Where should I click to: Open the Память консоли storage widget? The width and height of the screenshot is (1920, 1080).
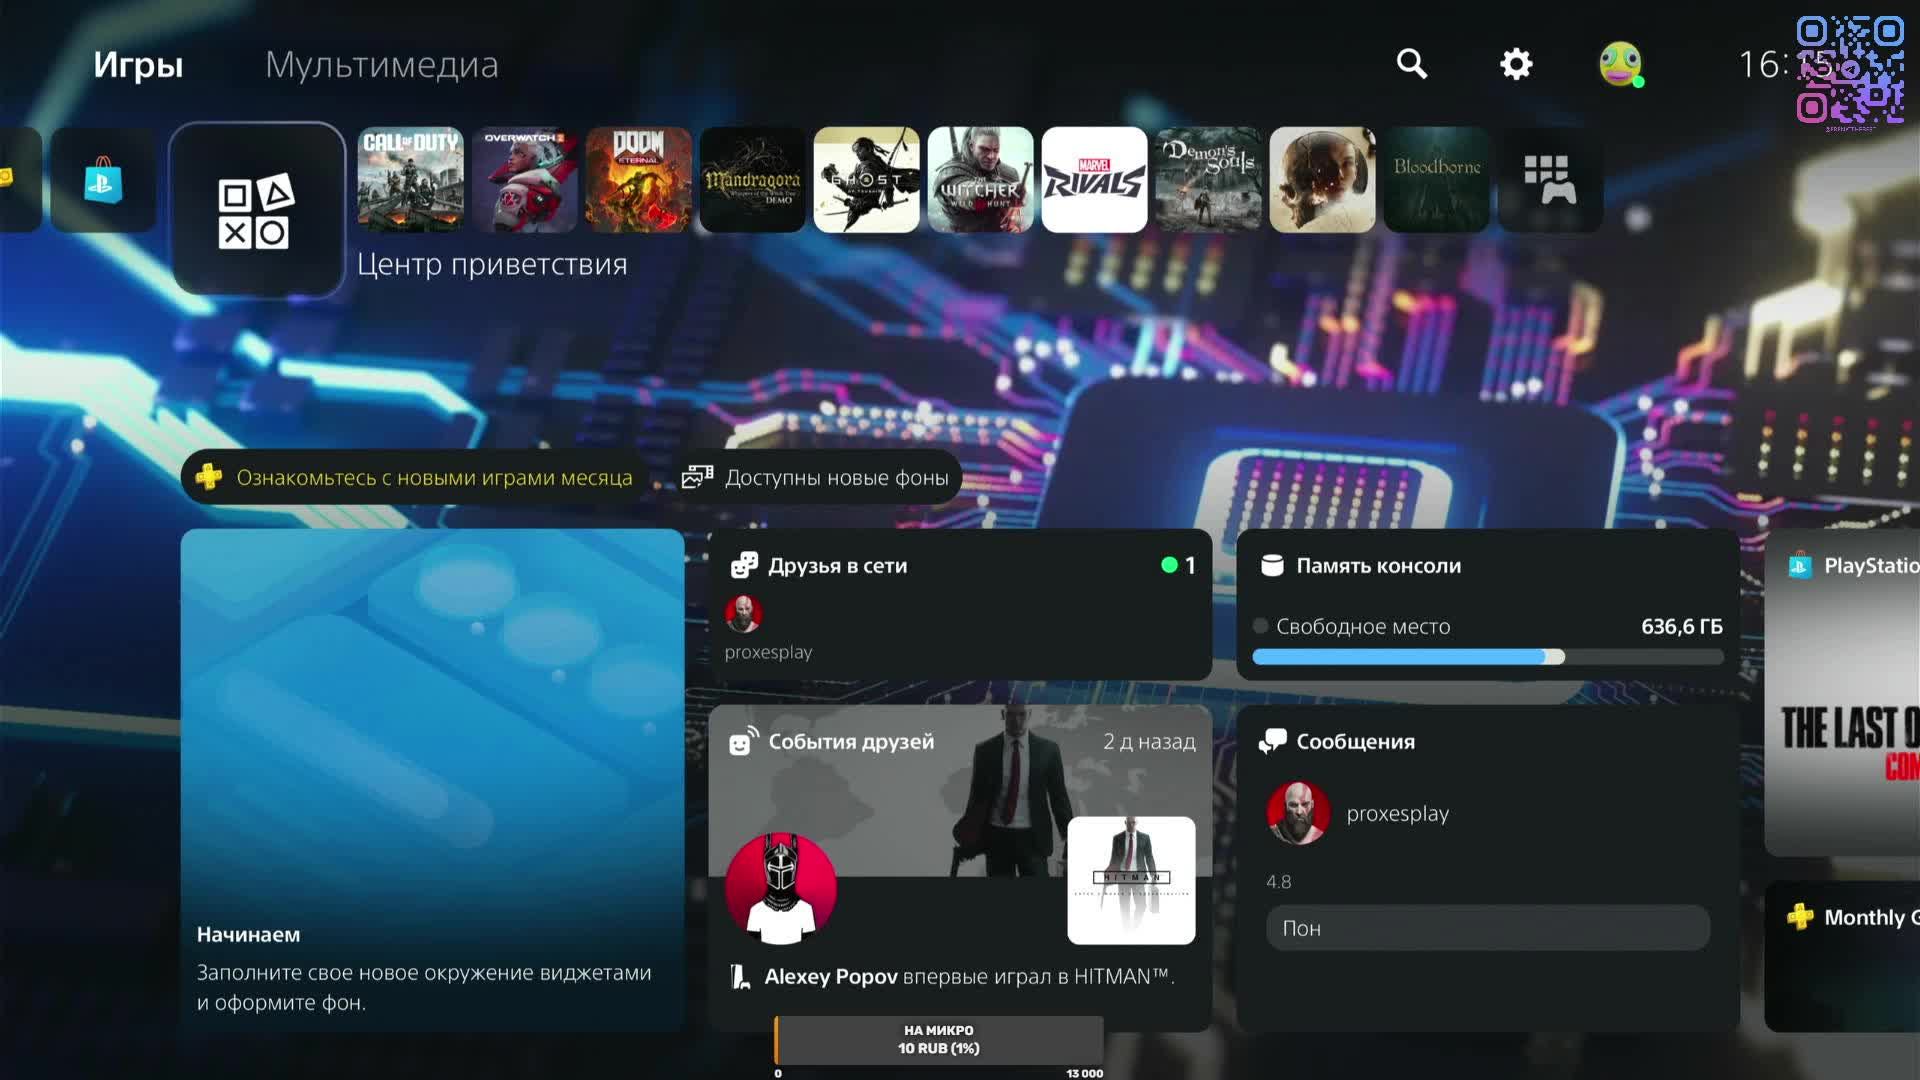tap(1488, 605)
